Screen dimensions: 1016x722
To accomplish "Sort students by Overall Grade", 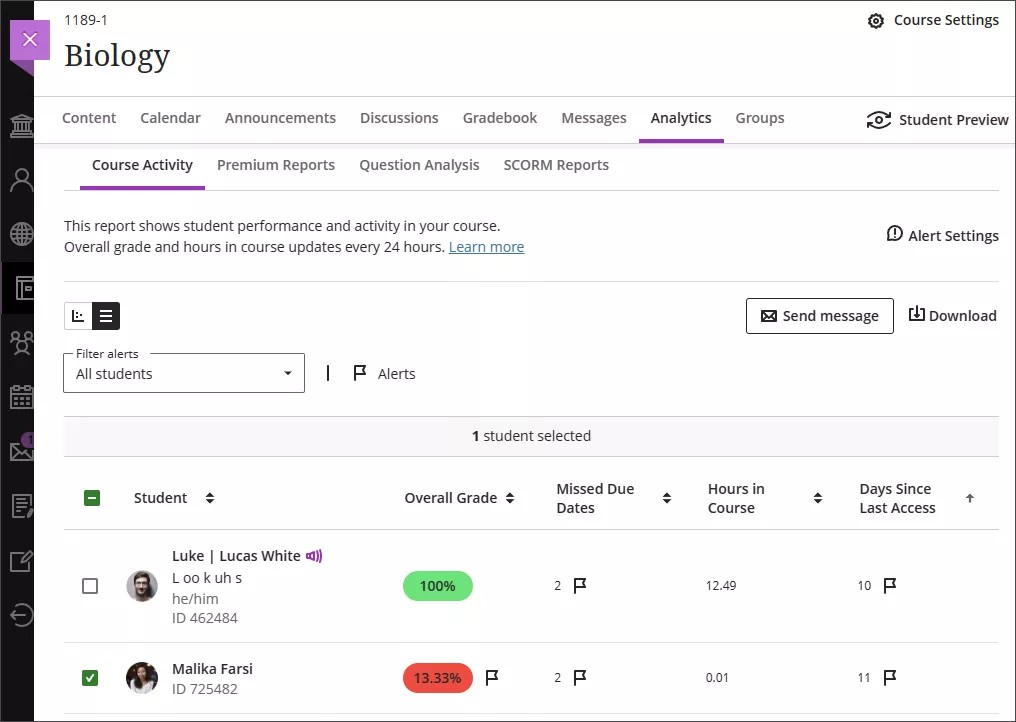I will coord(510,497).
